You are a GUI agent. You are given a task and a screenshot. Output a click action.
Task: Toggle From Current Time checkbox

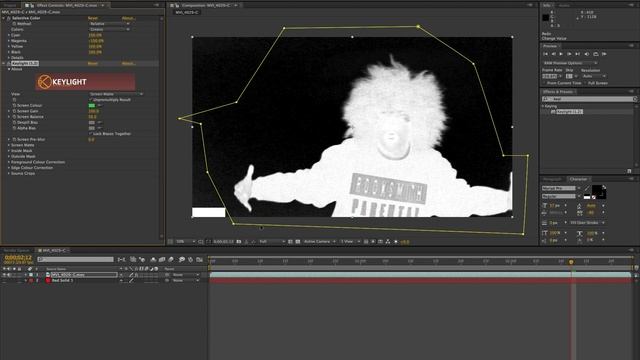544,83
